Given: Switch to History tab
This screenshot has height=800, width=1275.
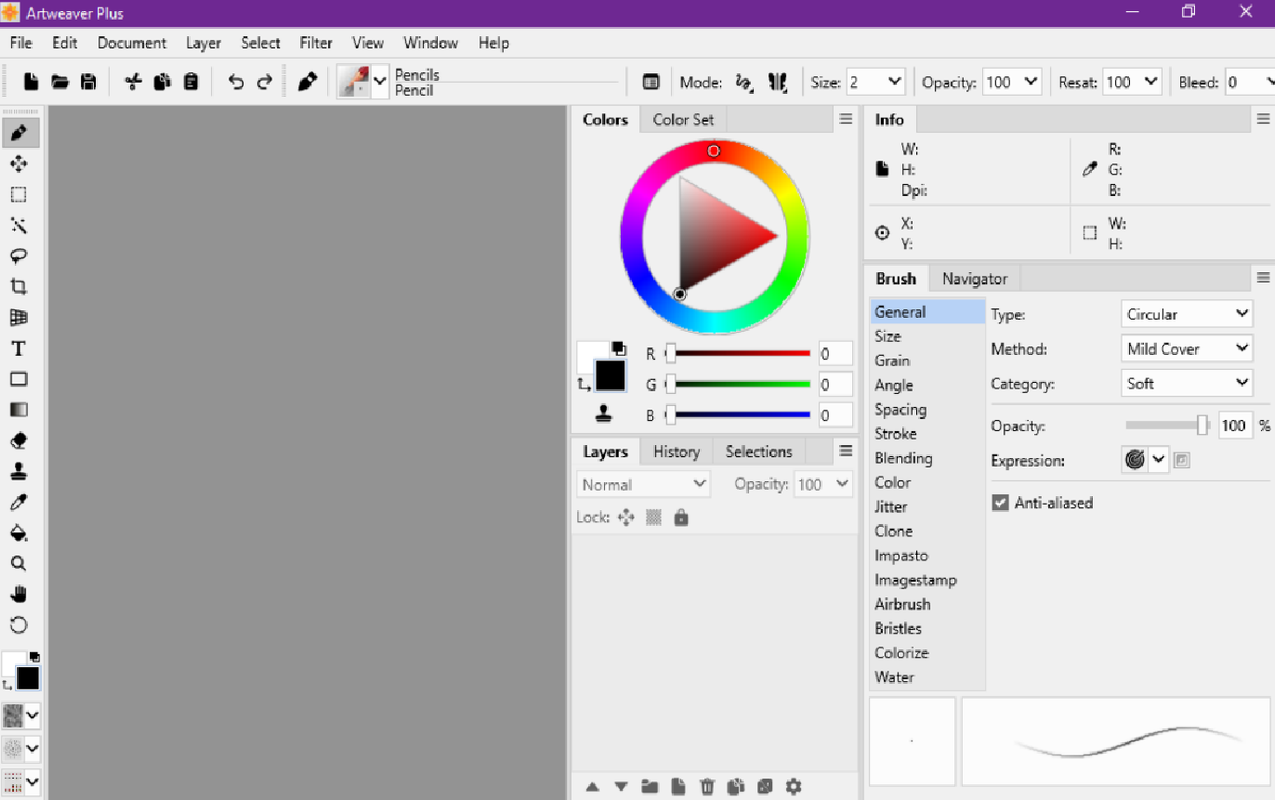Looking at the screenshot, I should click(x=676, y=452).
